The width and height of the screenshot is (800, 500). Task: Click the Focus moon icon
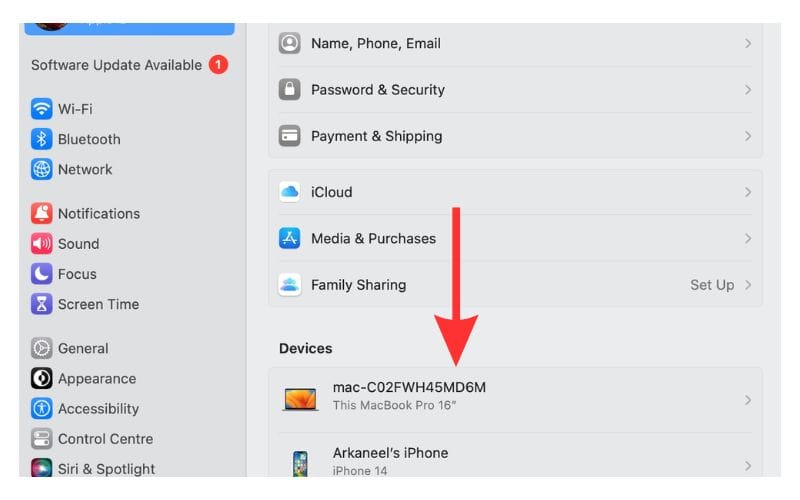[42, 273]
